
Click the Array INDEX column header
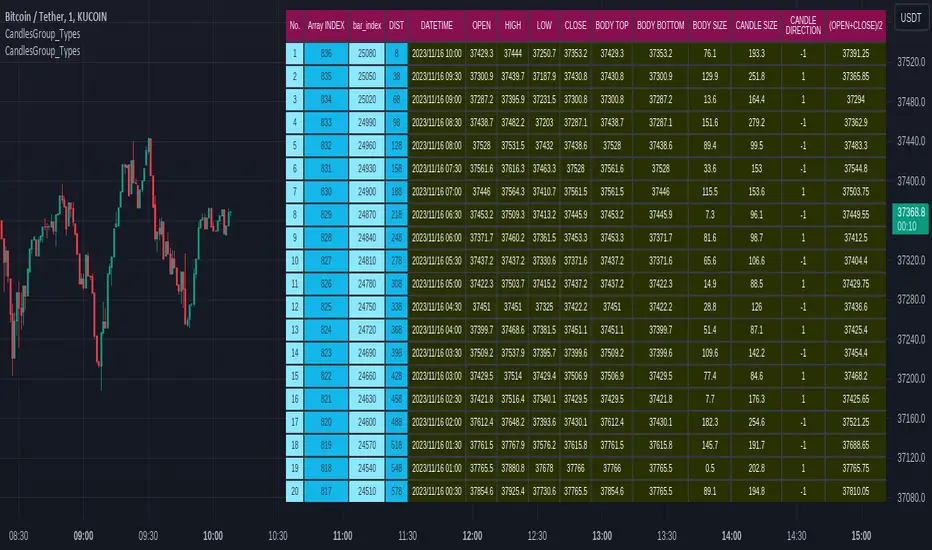click(326, 24)
